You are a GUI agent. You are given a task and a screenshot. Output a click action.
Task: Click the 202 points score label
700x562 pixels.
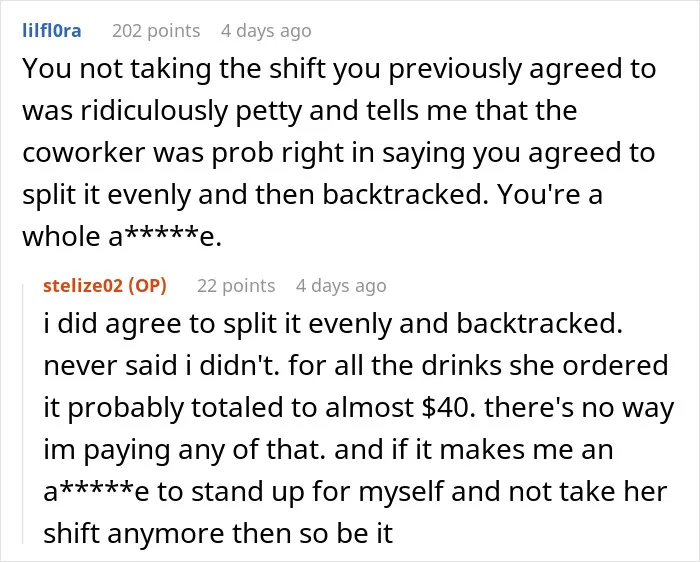pyautogui.click(x=156, y=31)
